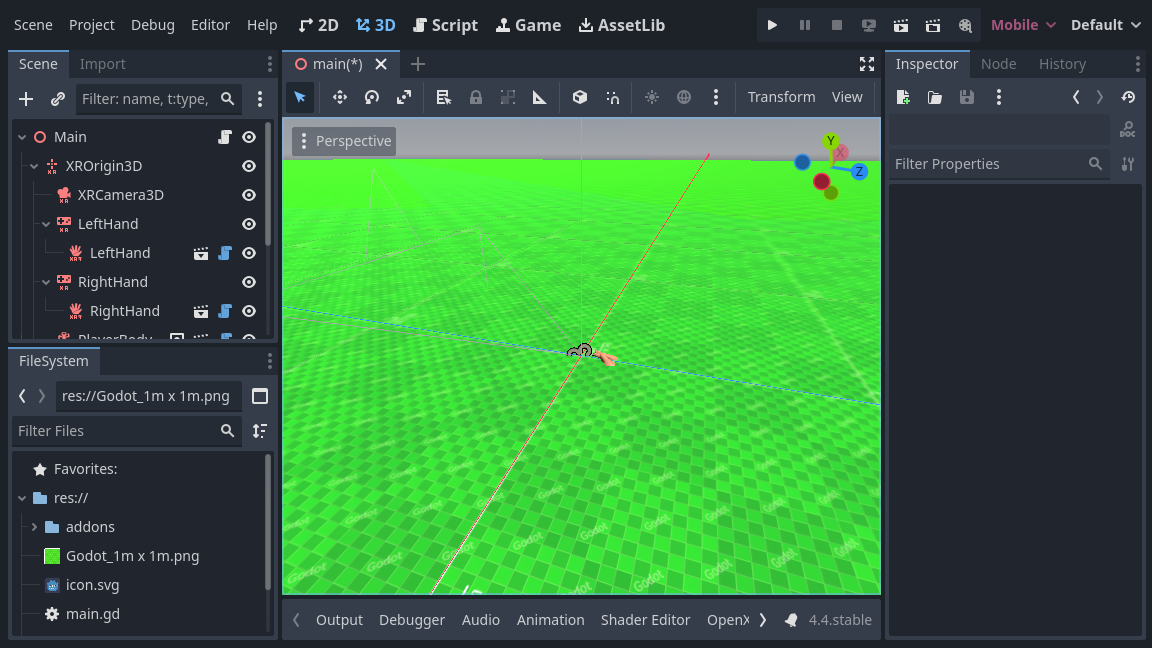This screenshot has height=648, width=1152.
Task: Collapse the XROrigin3D branch
Action: [x=32, y=166]
